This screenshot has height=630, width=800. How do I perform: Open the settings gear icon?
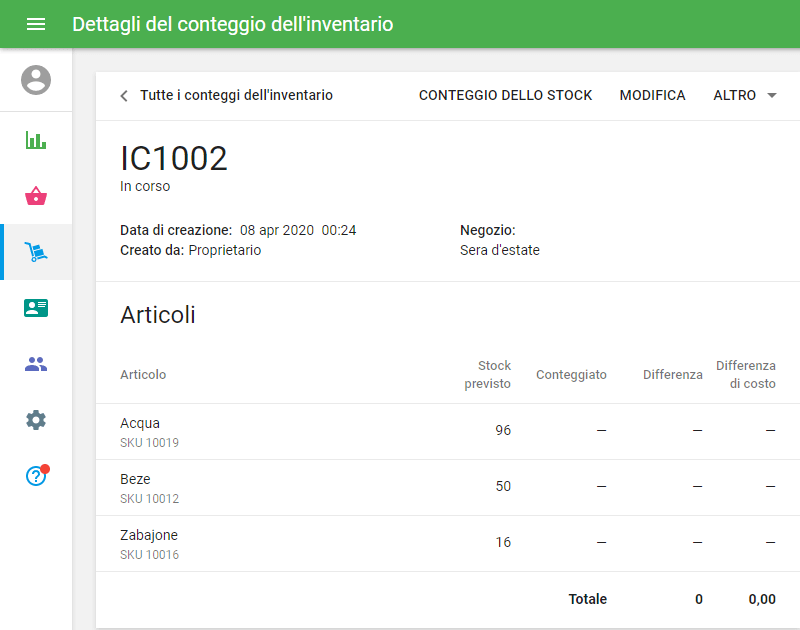click(36, 420)
